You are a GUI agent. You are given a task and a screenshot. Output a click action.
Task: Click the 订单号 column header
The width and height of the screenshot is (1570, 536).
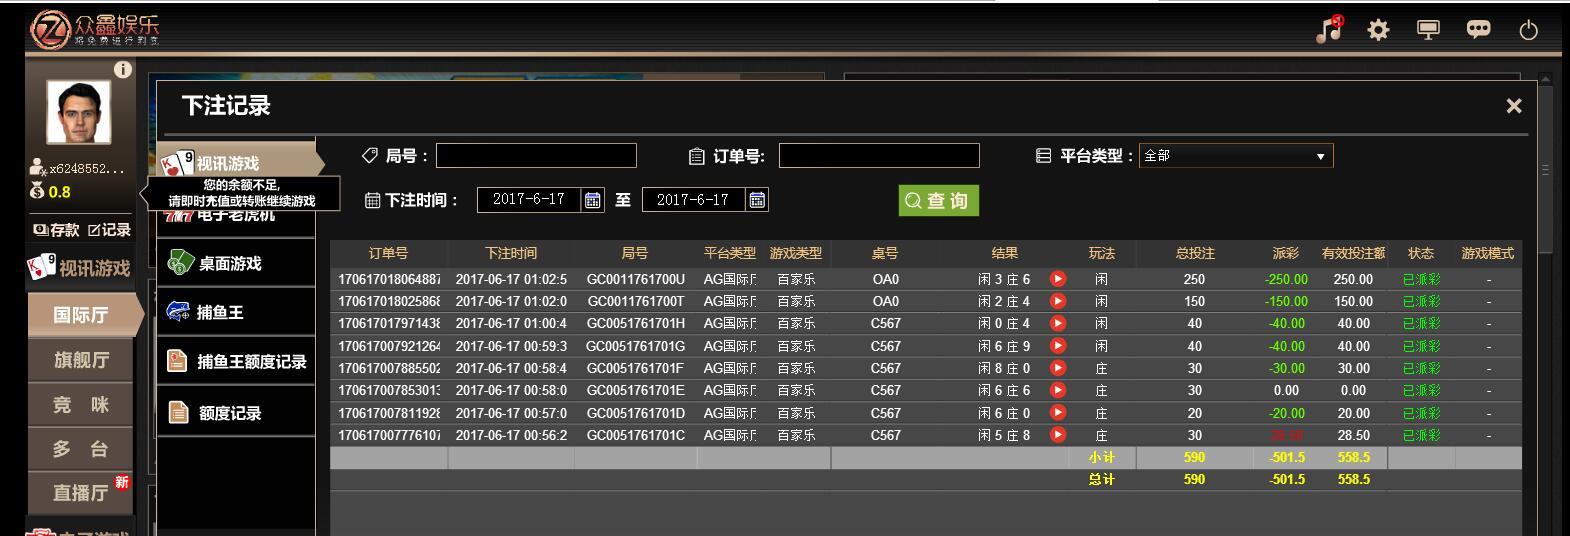coord(388,254)
